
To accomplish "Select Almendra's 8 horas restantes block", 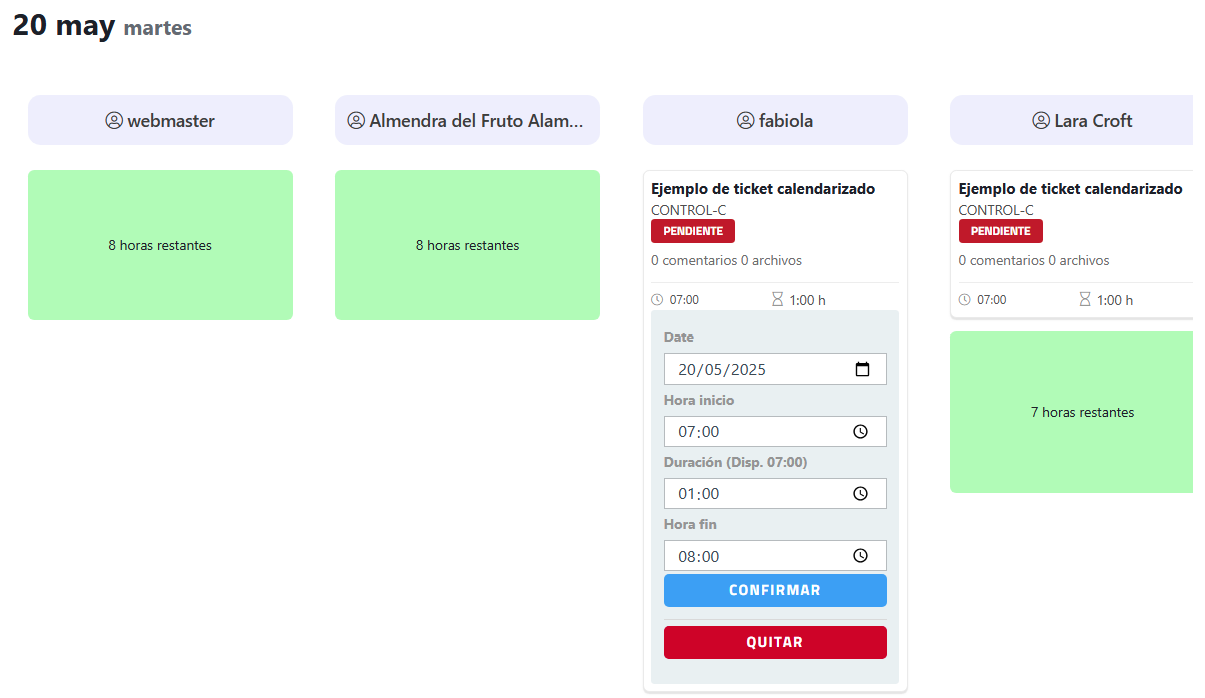I will point(467,245).
